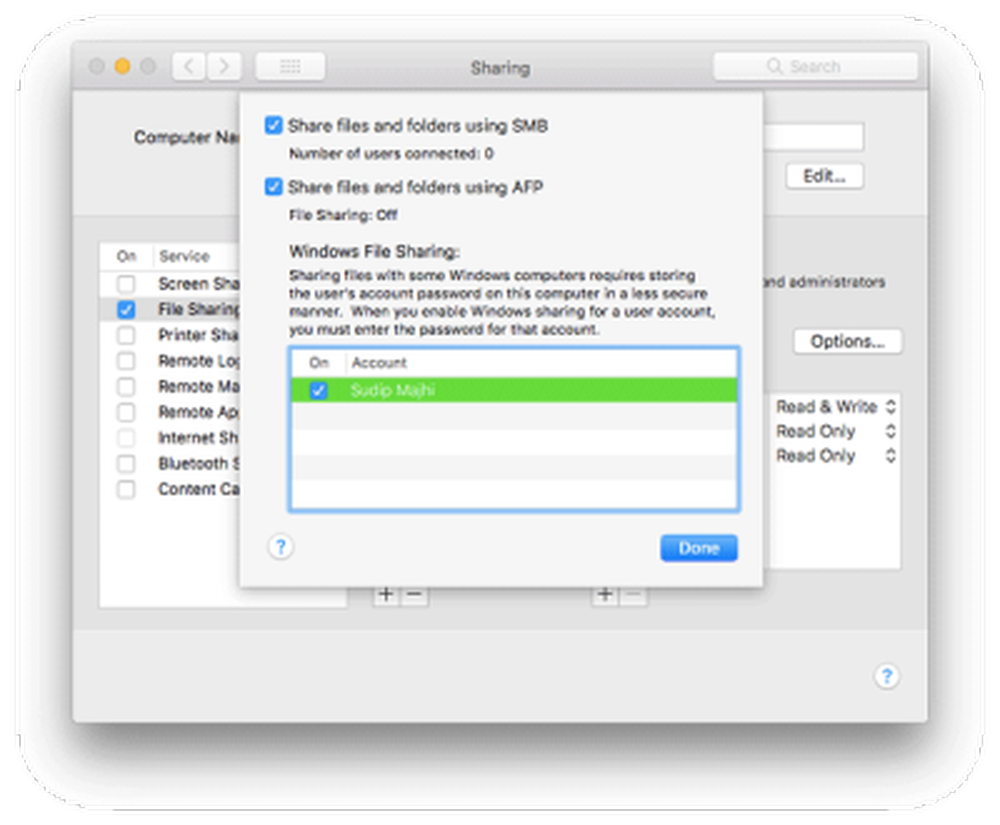Toggle Sudip Majhi account checkbox
Viewport: 1000px width, 825px height.
318,391
